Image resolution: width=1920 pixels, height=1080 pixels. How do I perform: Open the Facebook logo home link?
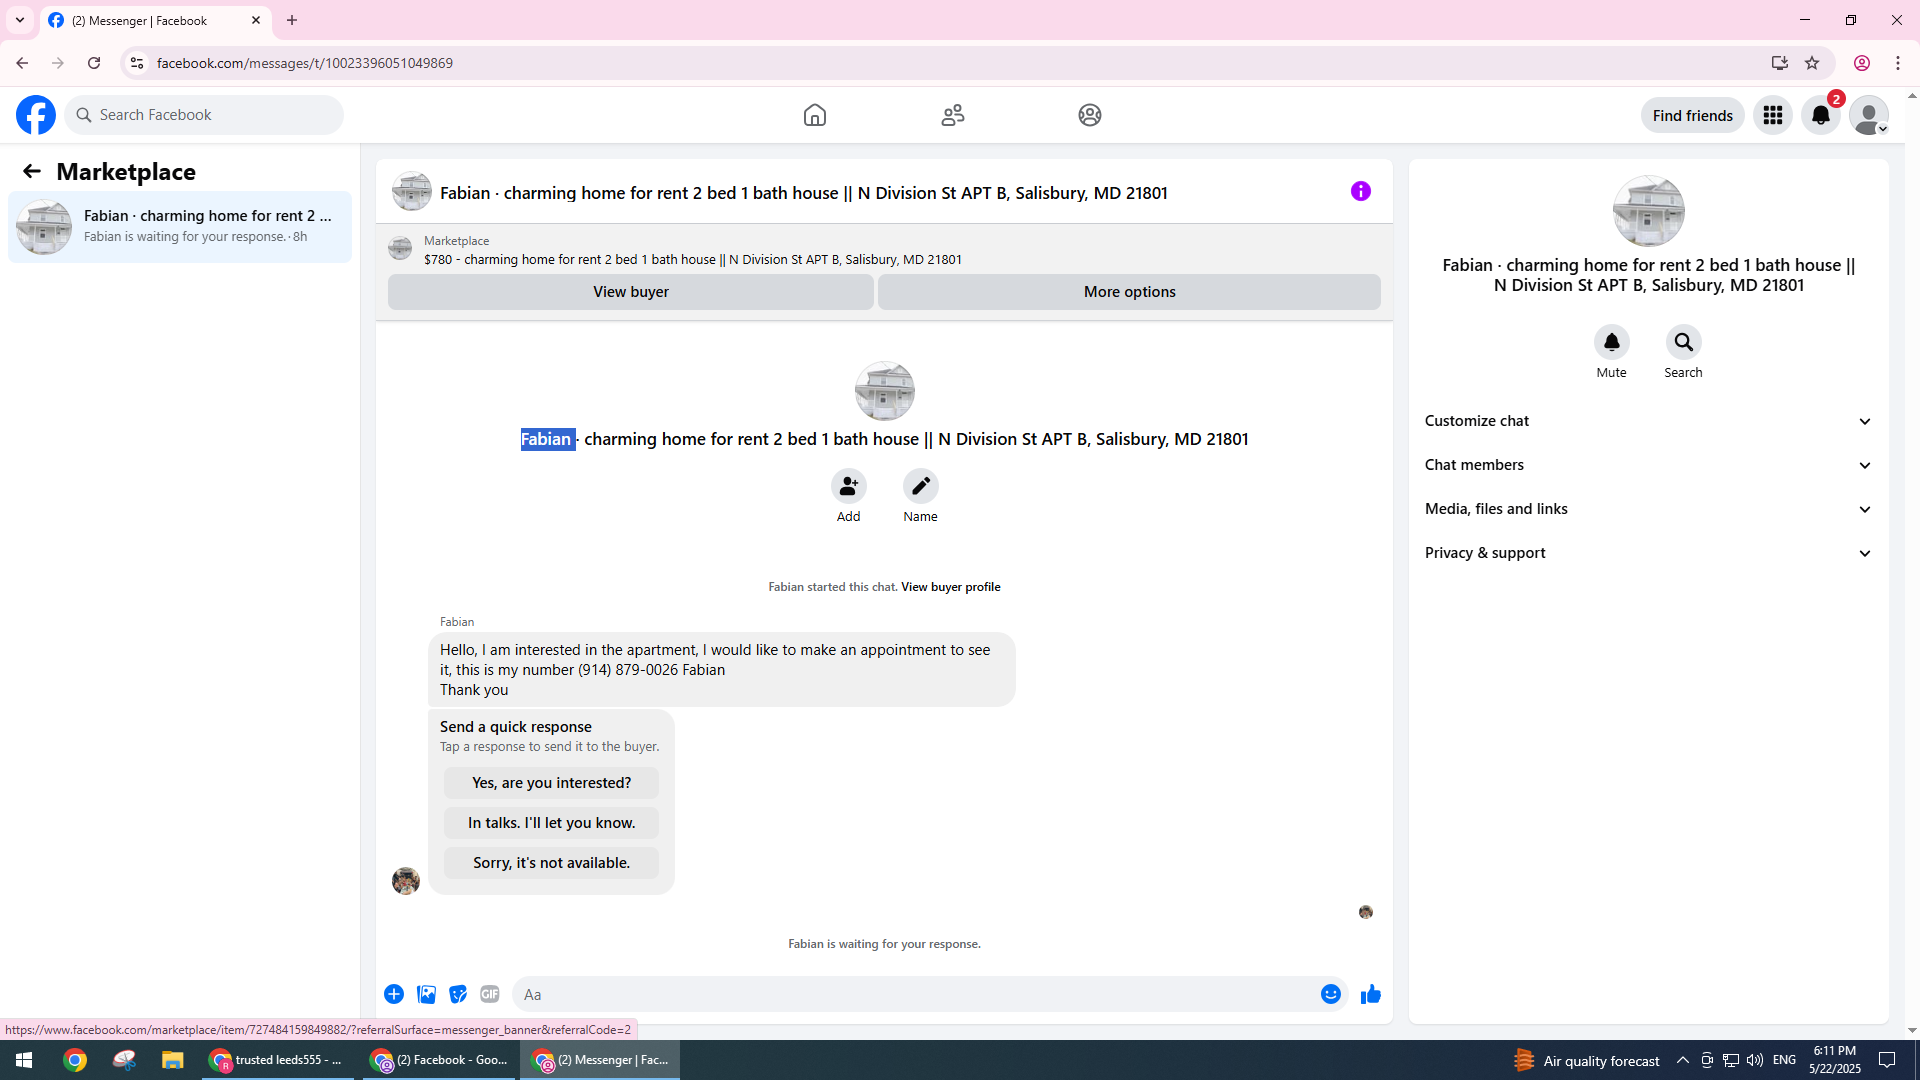click(x=36, y=115)
